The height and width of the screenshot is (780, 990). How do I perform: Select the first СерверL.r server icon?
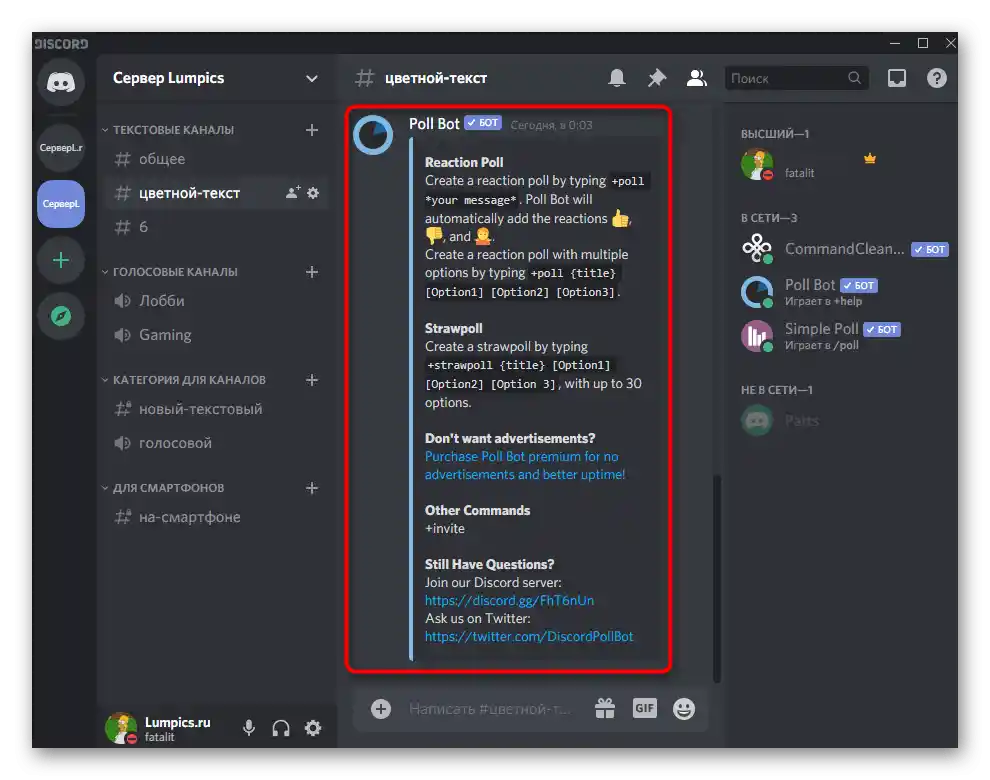61,148
